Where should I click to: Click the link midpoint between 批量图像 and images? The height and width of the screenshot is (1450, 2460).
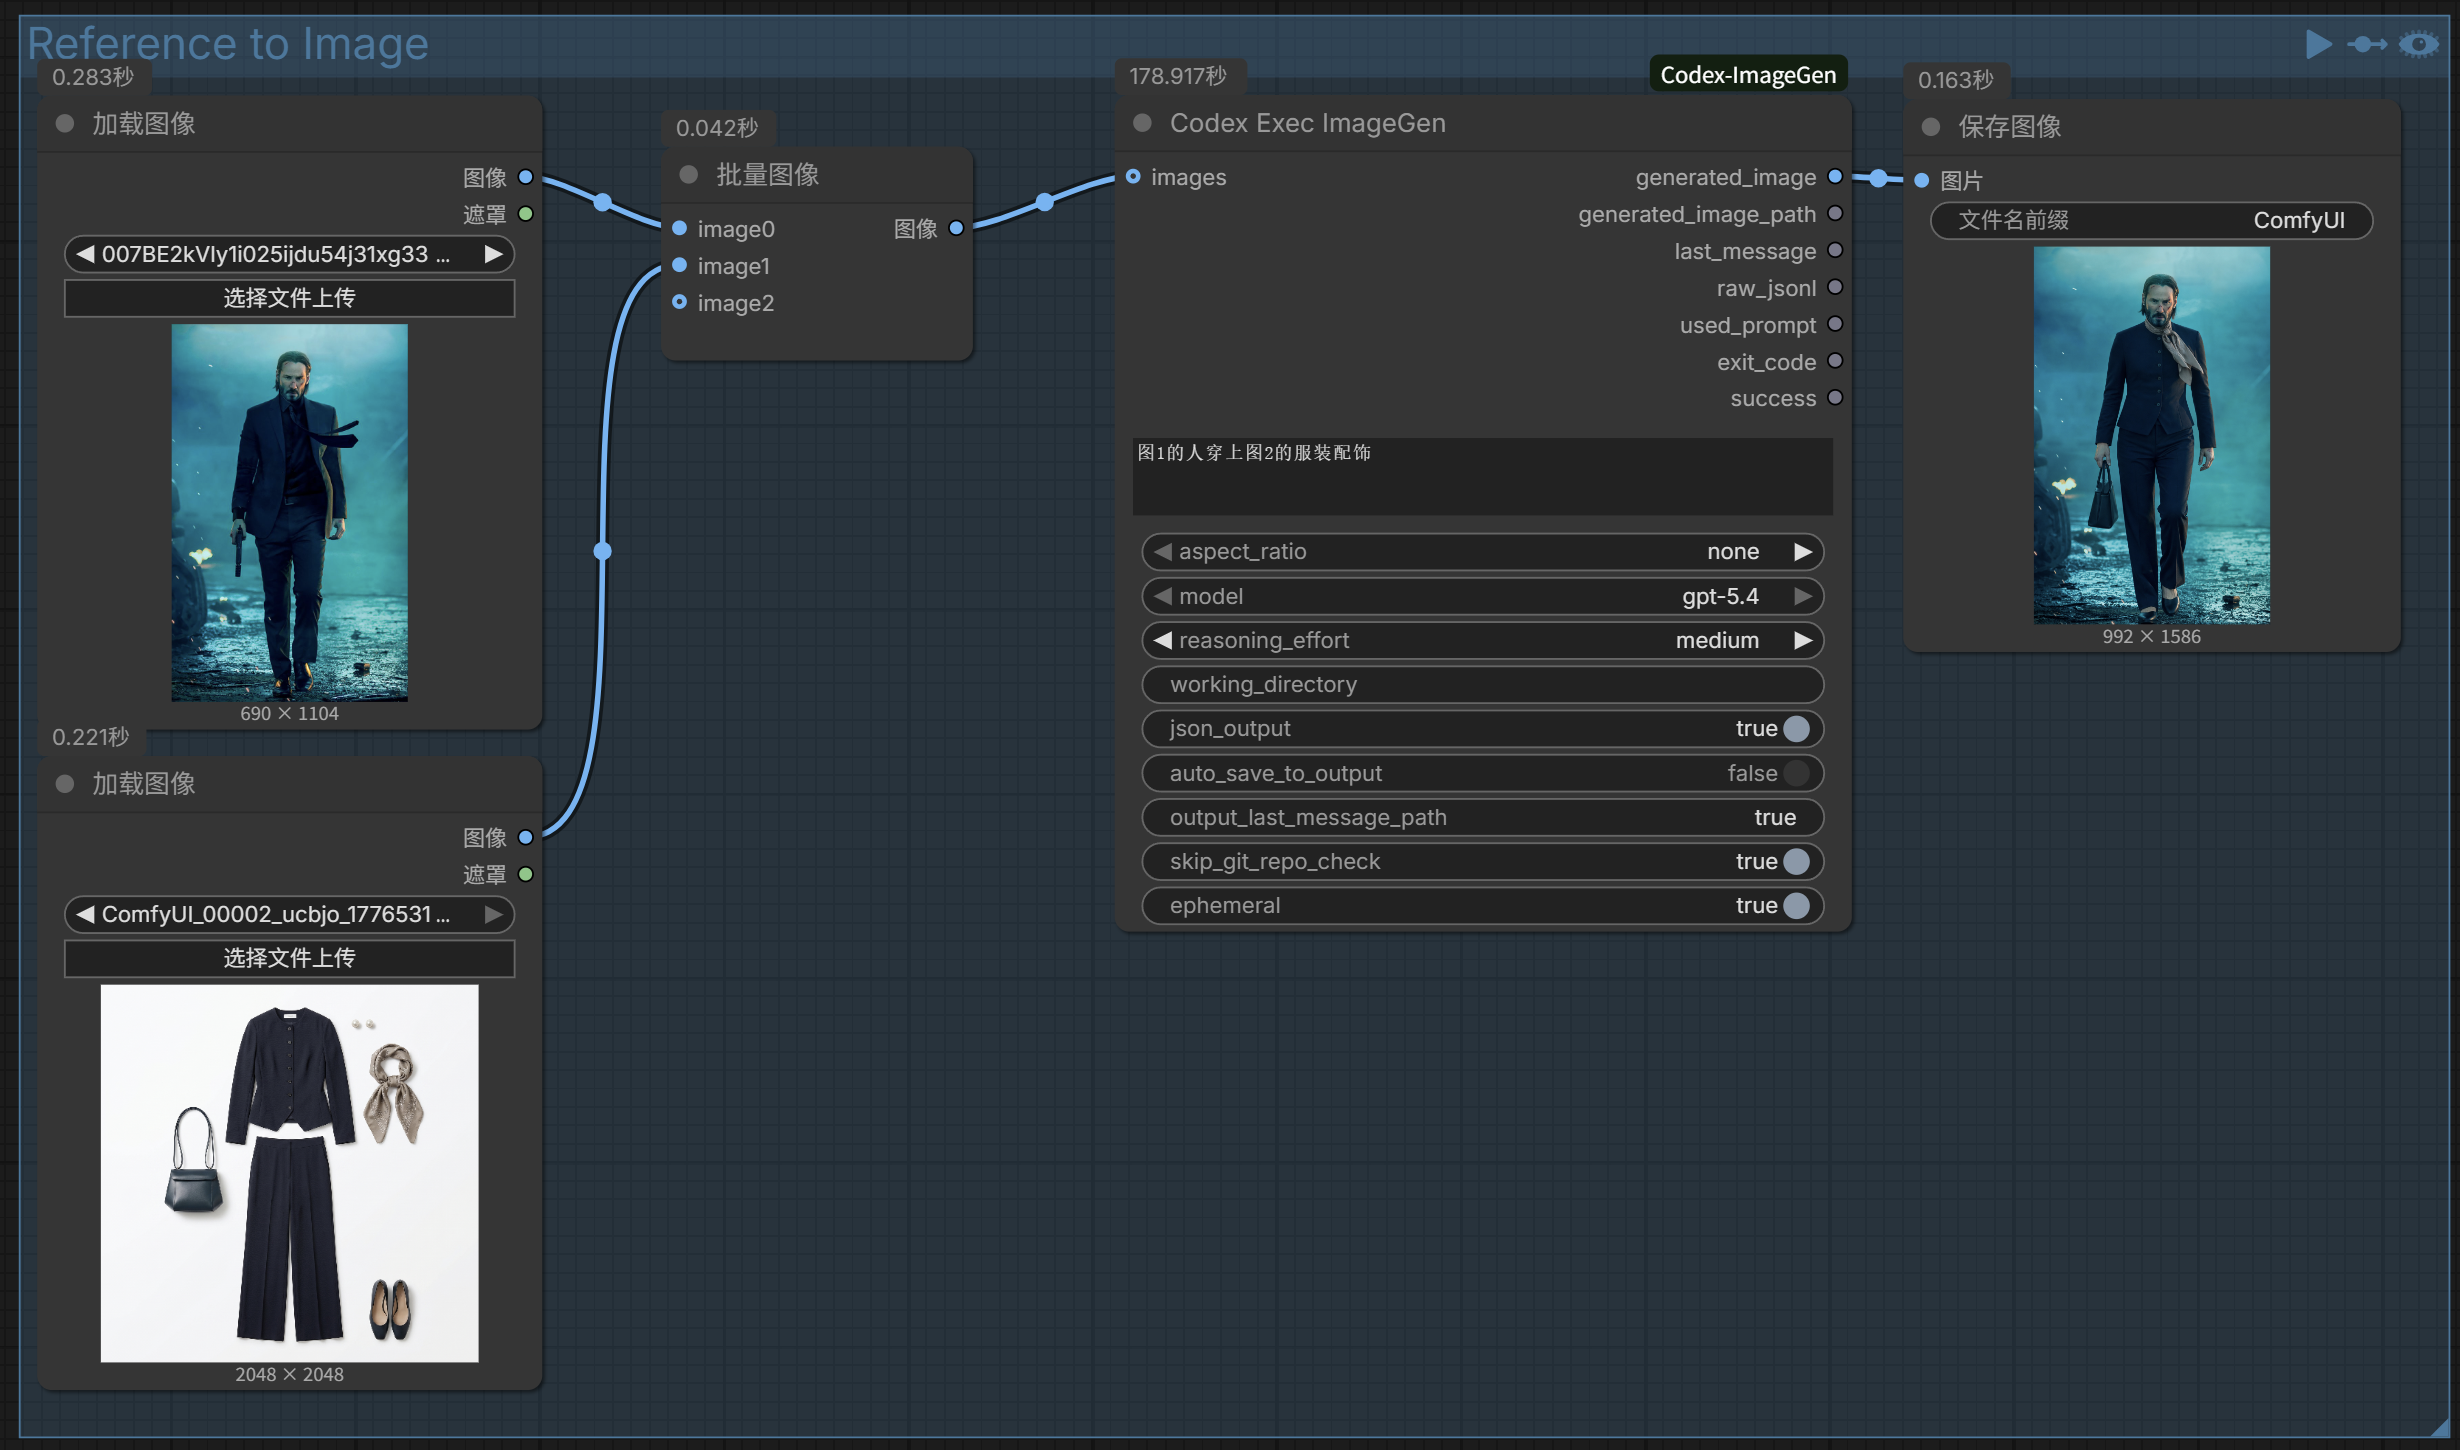click(x=1045, y=202)
